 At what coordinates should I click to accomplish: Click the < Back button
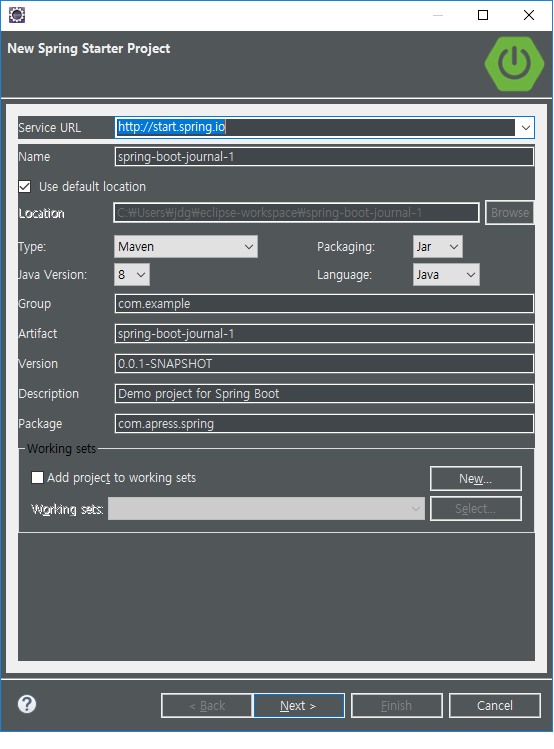tap(207, 706)
